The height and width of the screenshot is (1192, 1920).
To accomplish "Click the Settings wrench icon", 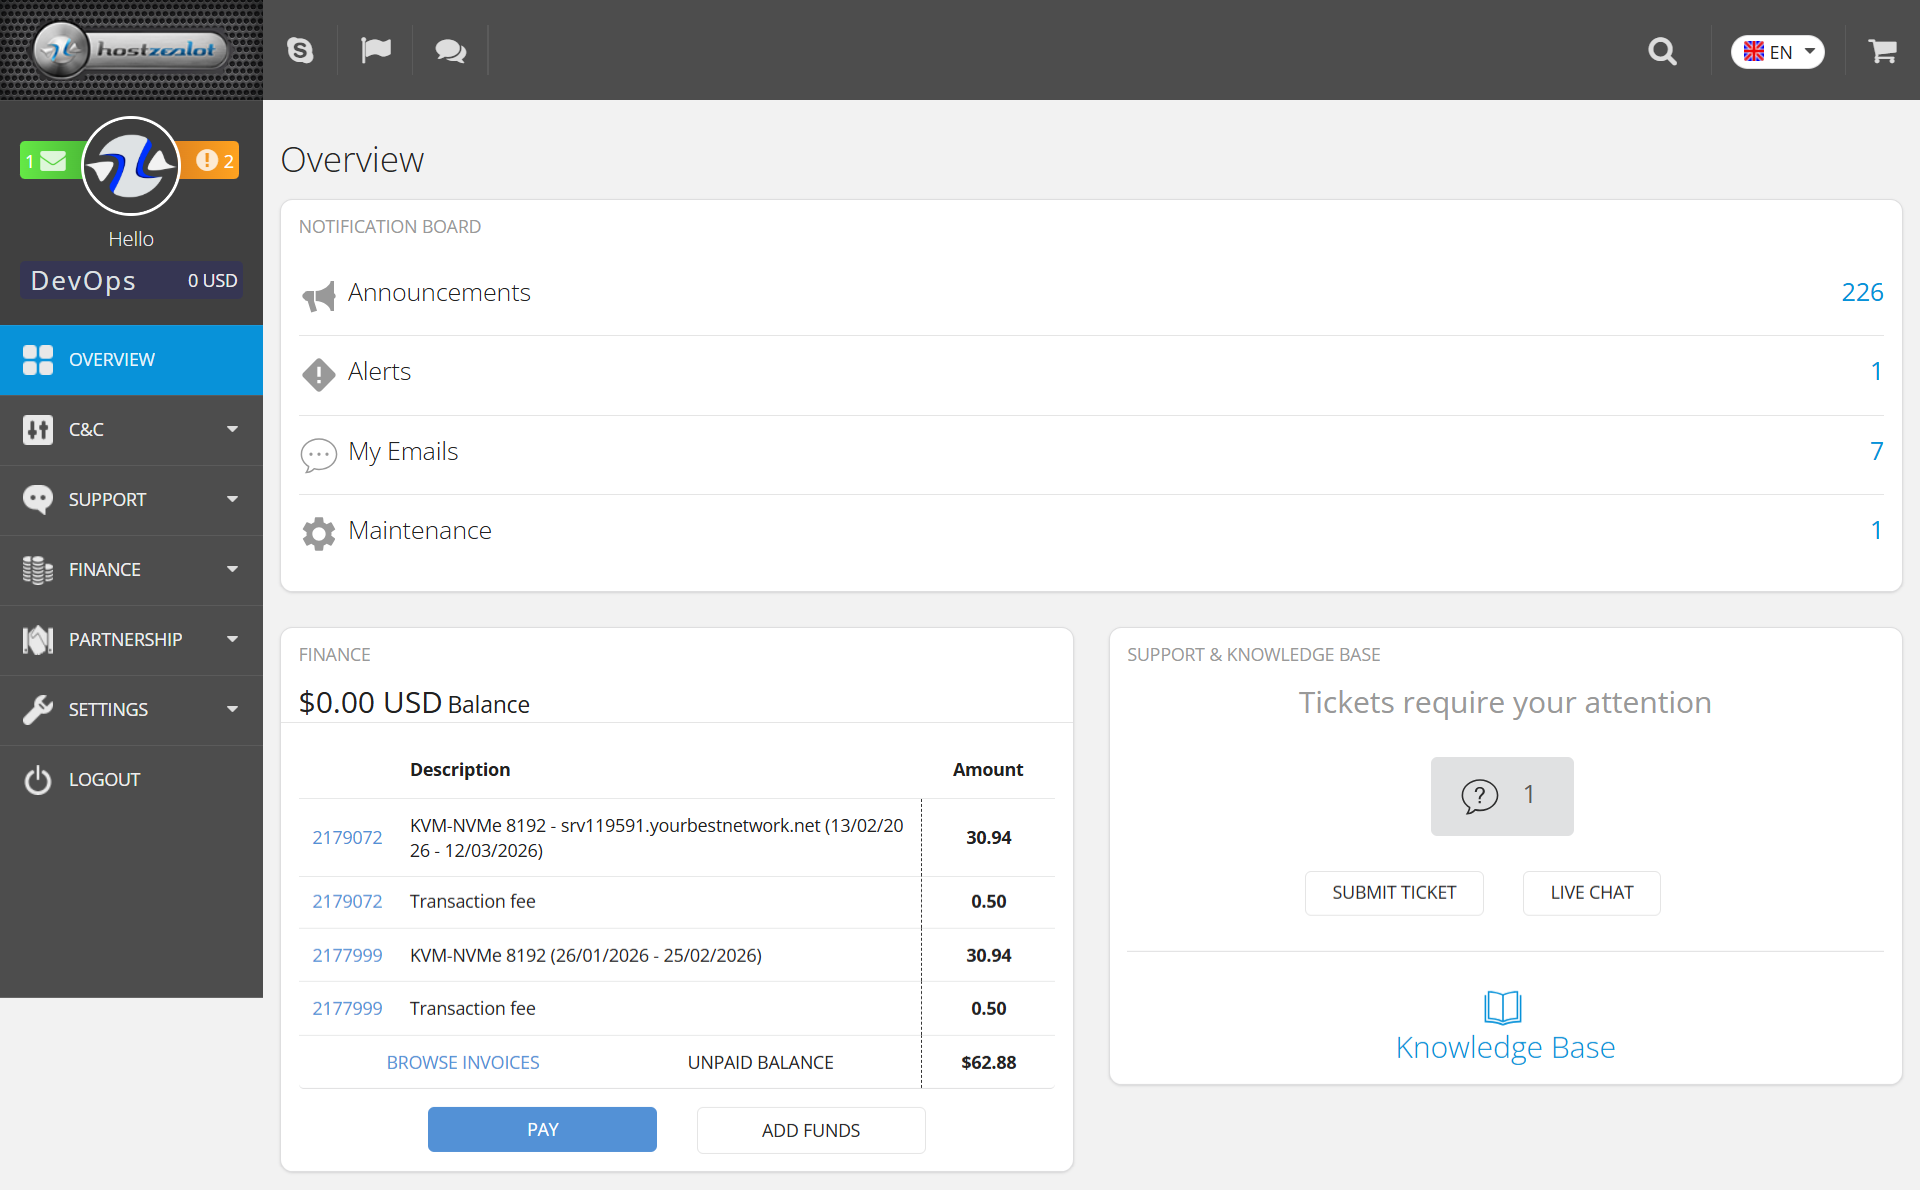I will click(38, 710).
